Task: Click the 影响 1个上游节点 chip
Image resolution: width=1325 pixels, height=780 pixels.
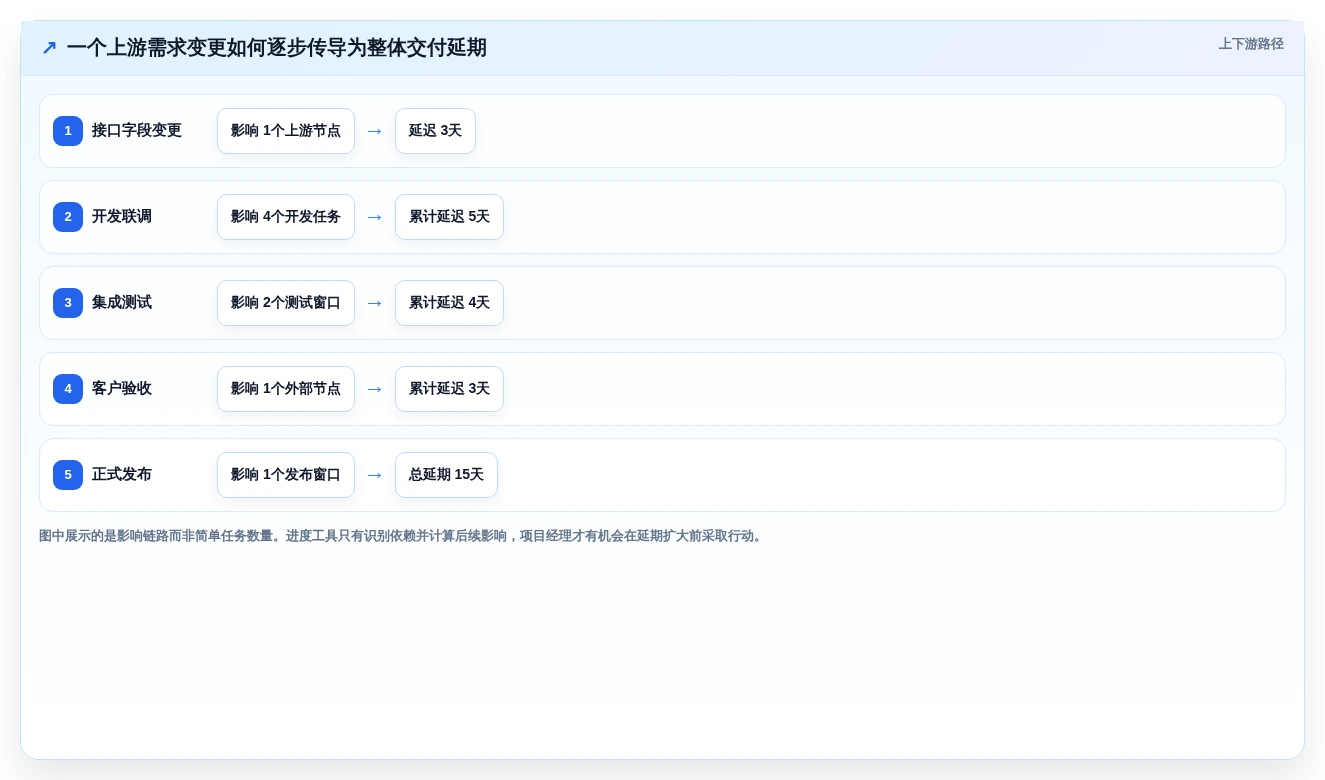Action: click(286, 131)
